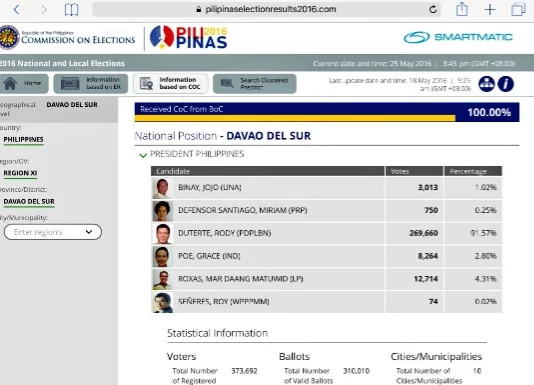Click DUTERTE, RODY (PDPLBN) name
534x385 pixels.
pos(225,233)
